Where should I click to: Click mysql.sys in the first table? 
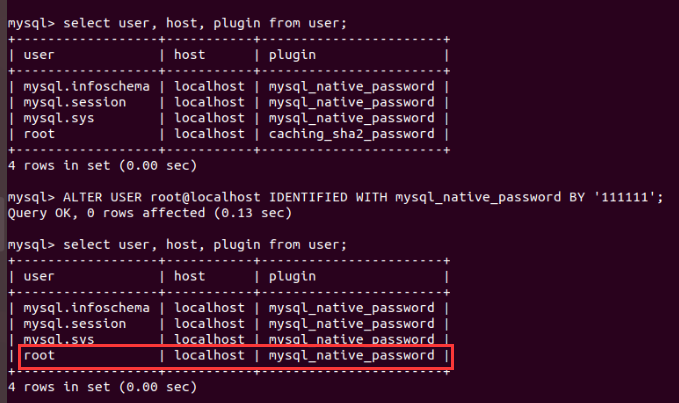(58, 118)
